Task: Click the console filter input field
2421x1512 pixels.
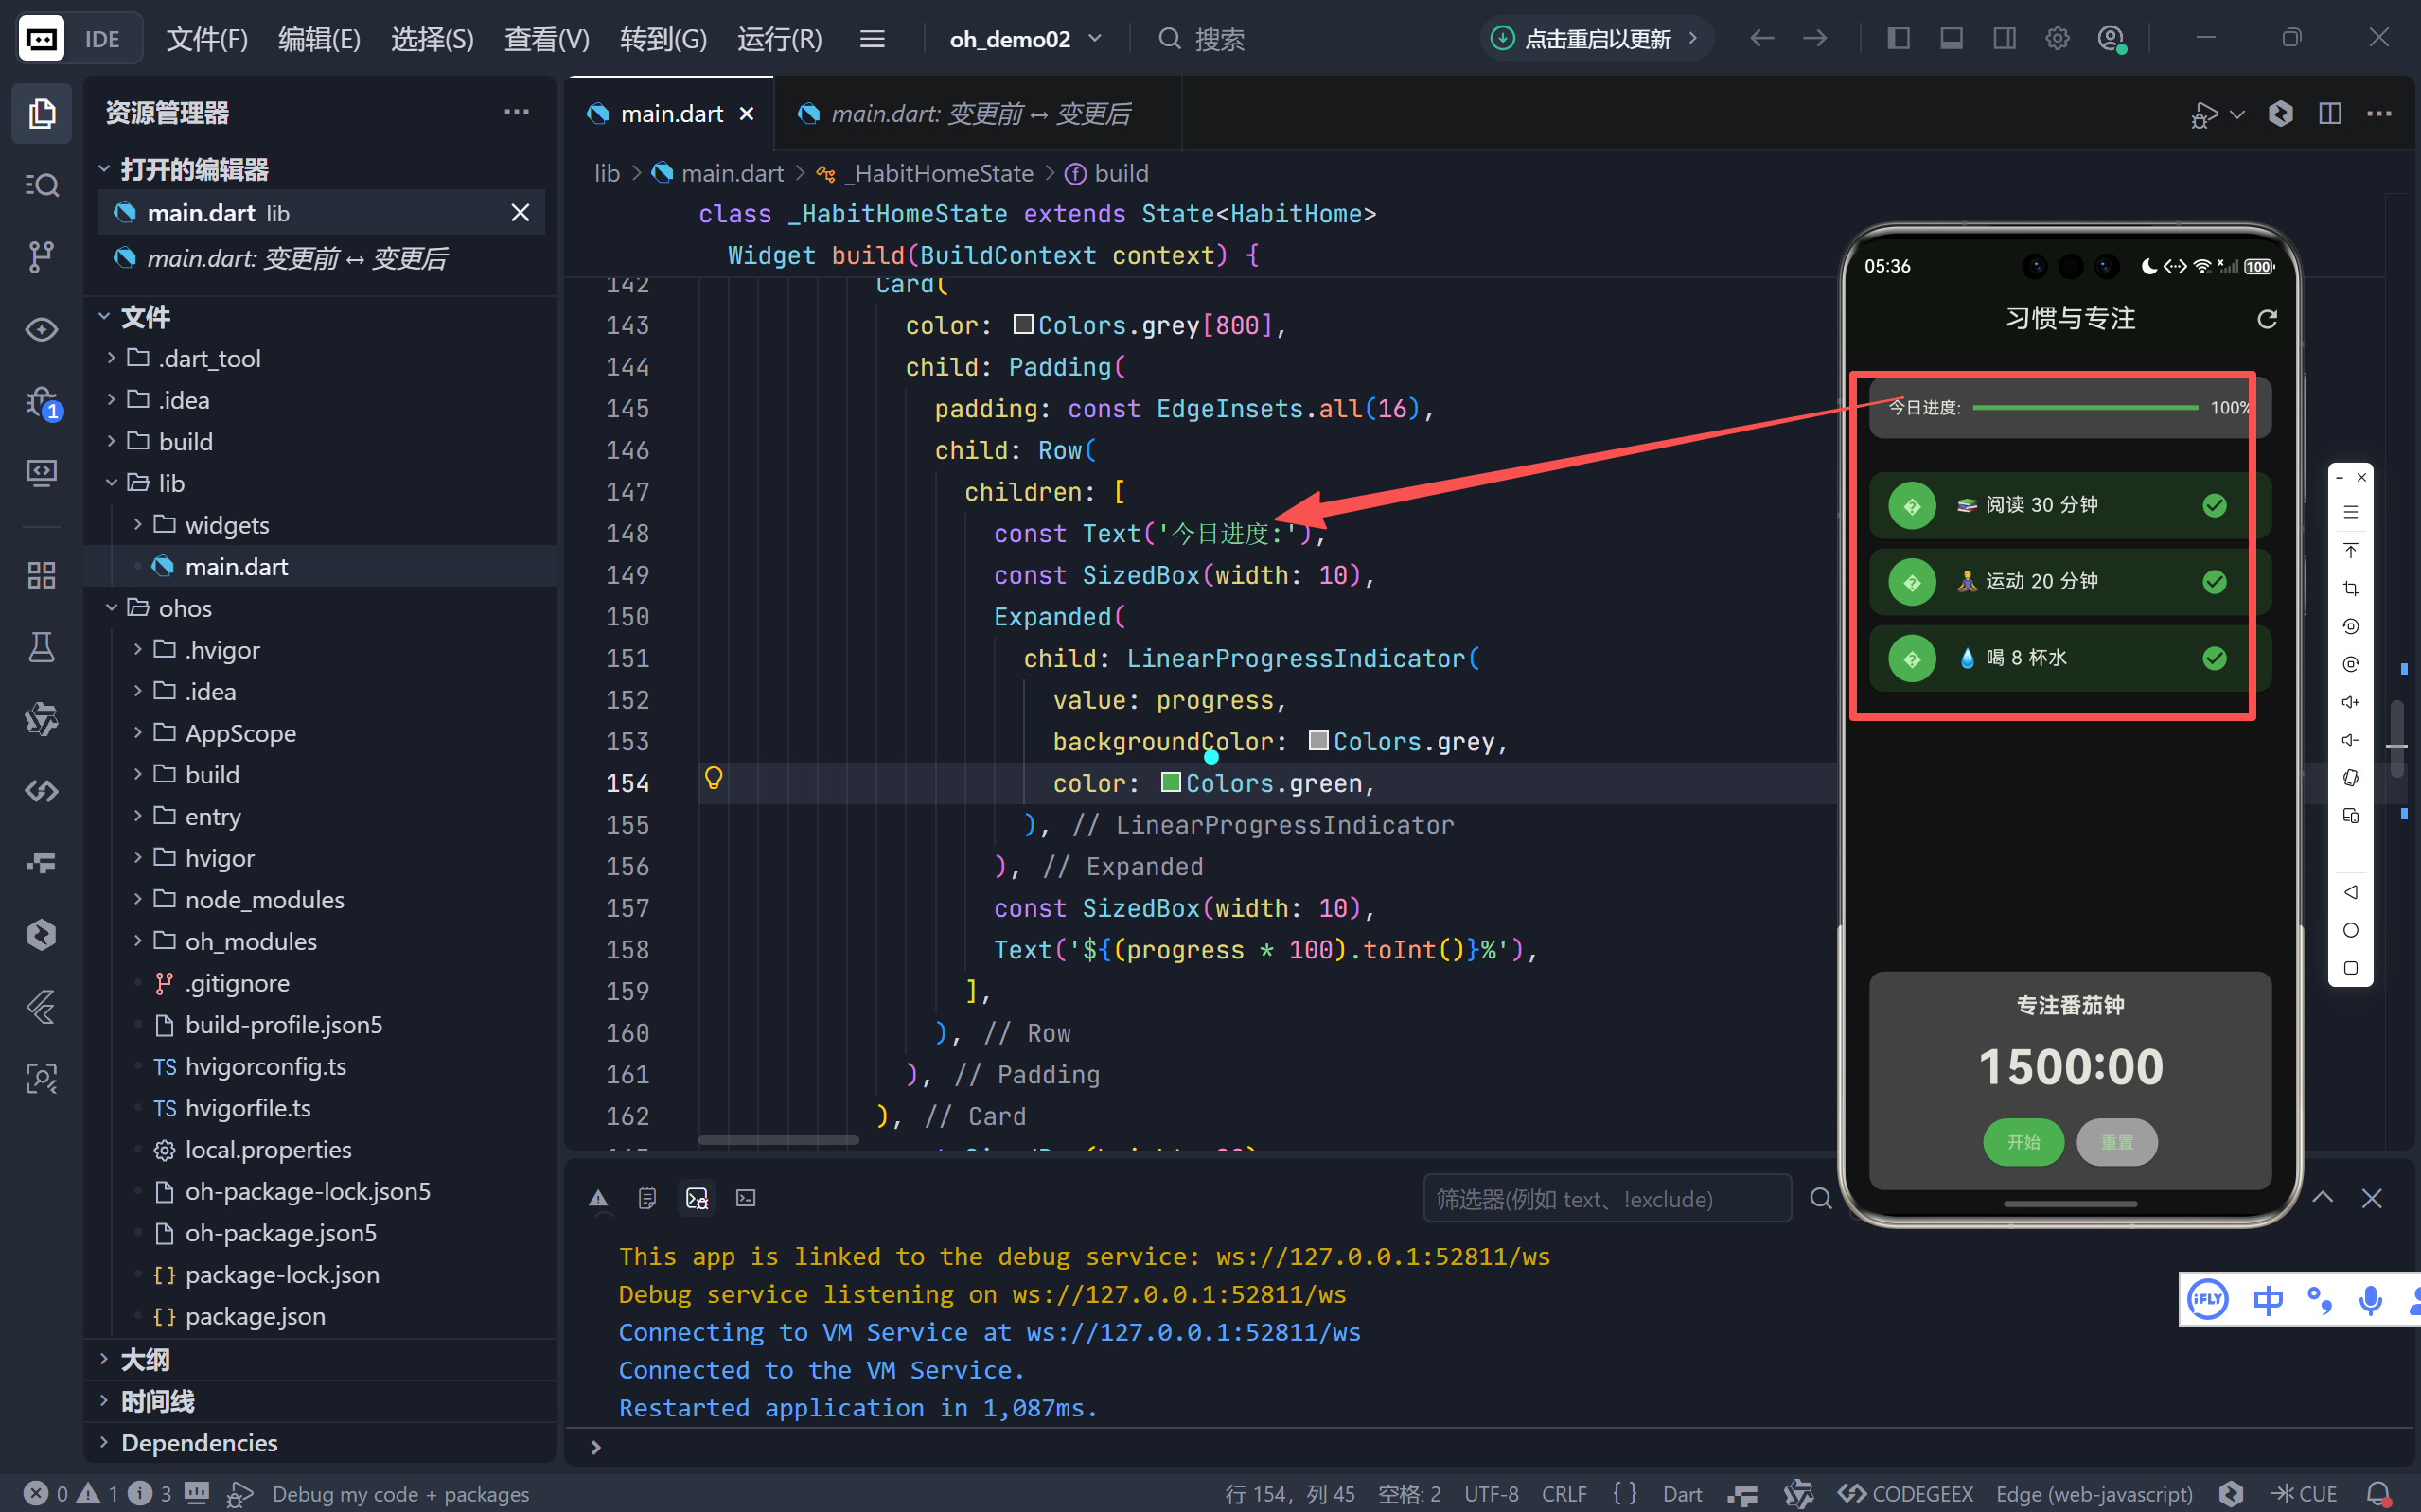Action: tap(1606, 1199)
